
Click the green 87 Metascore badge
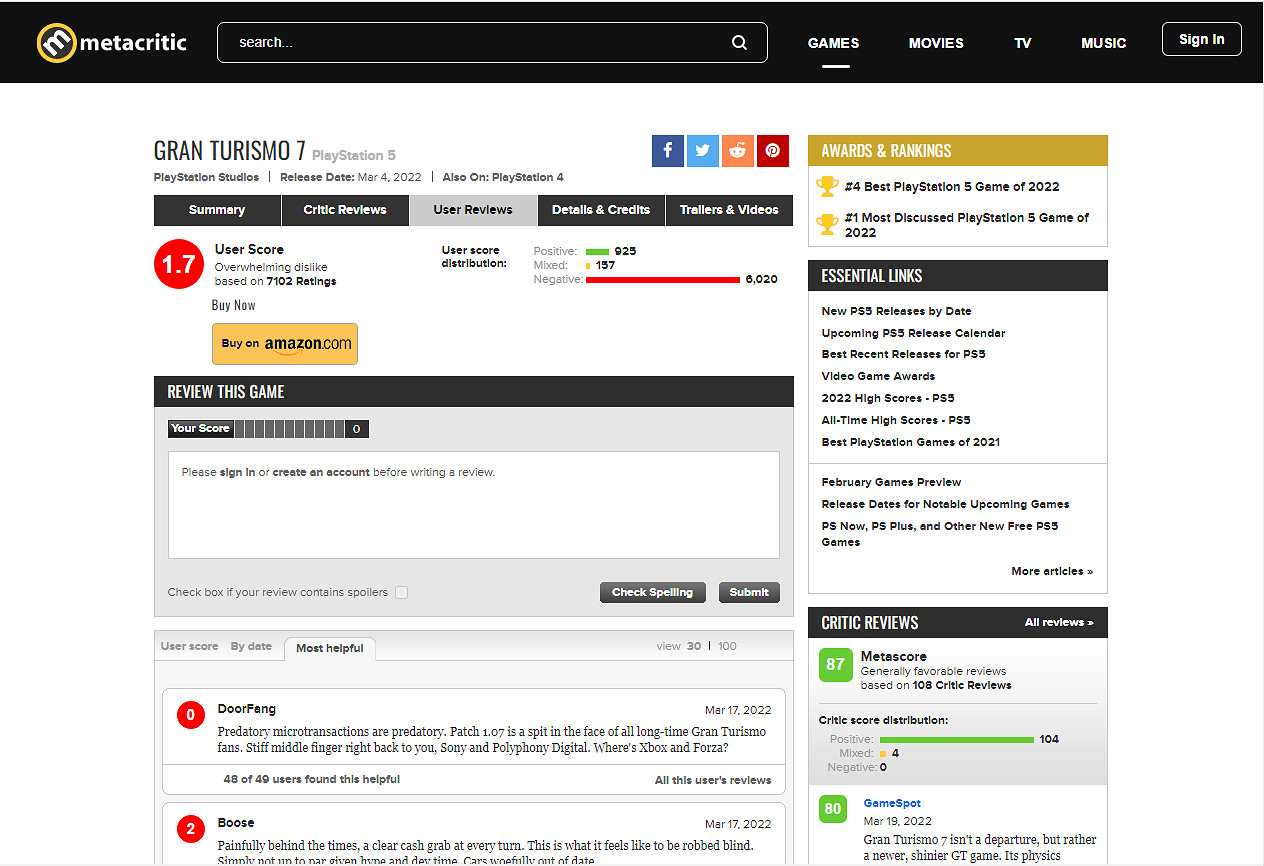click(x=835, y=665)
